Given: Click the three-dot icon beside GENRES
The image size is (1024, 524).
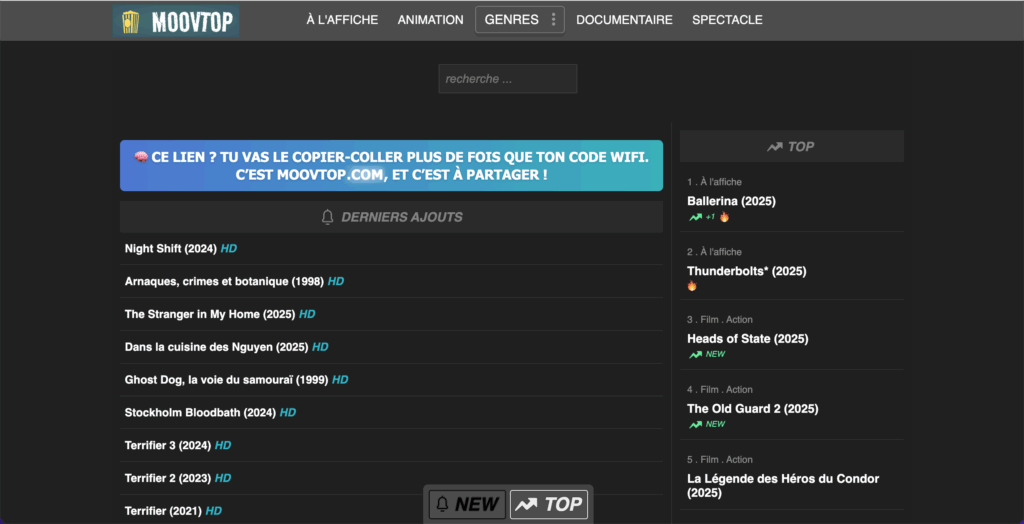Looking at the screenshot, I should tap(553, 20).
